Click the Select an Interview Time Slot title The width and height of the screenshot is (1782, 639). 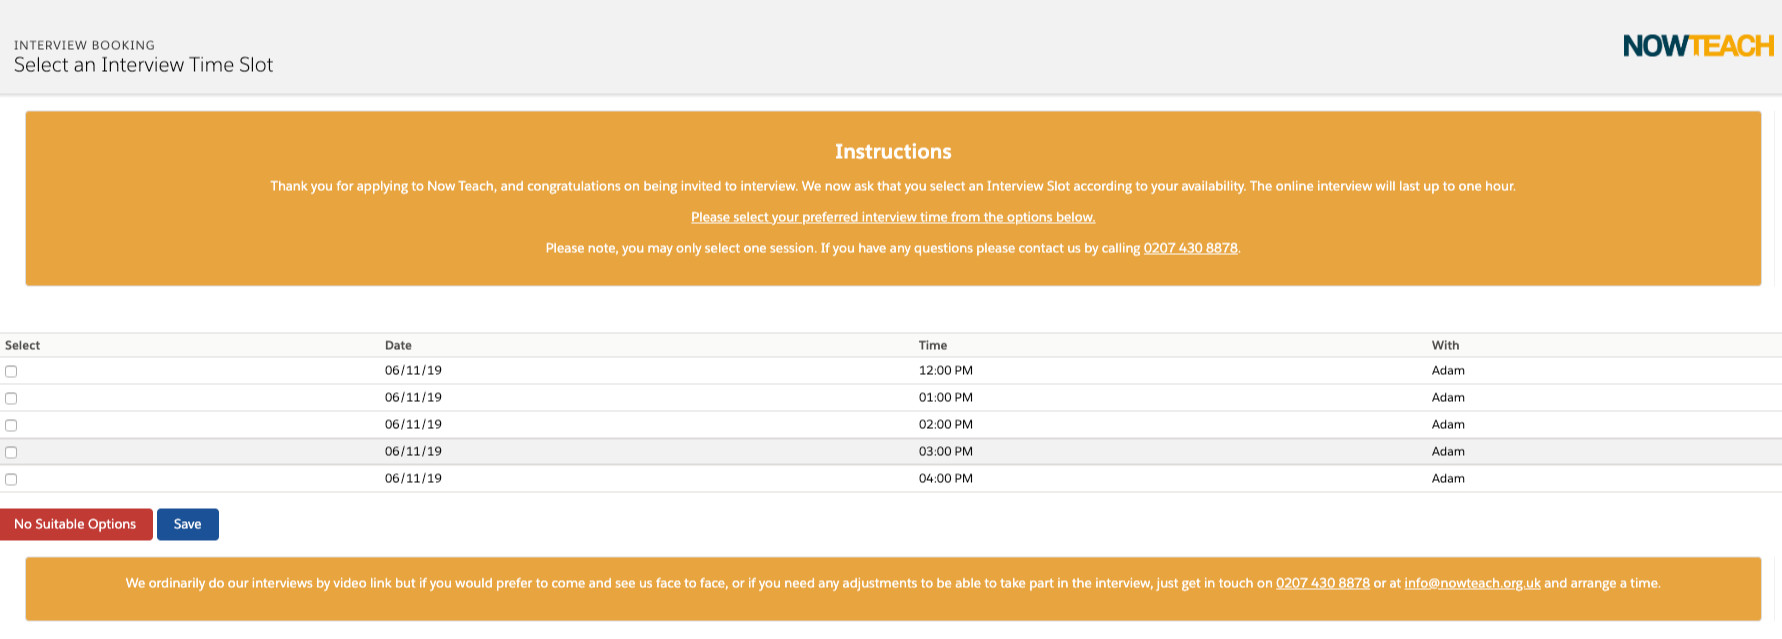tap(143, 65)
